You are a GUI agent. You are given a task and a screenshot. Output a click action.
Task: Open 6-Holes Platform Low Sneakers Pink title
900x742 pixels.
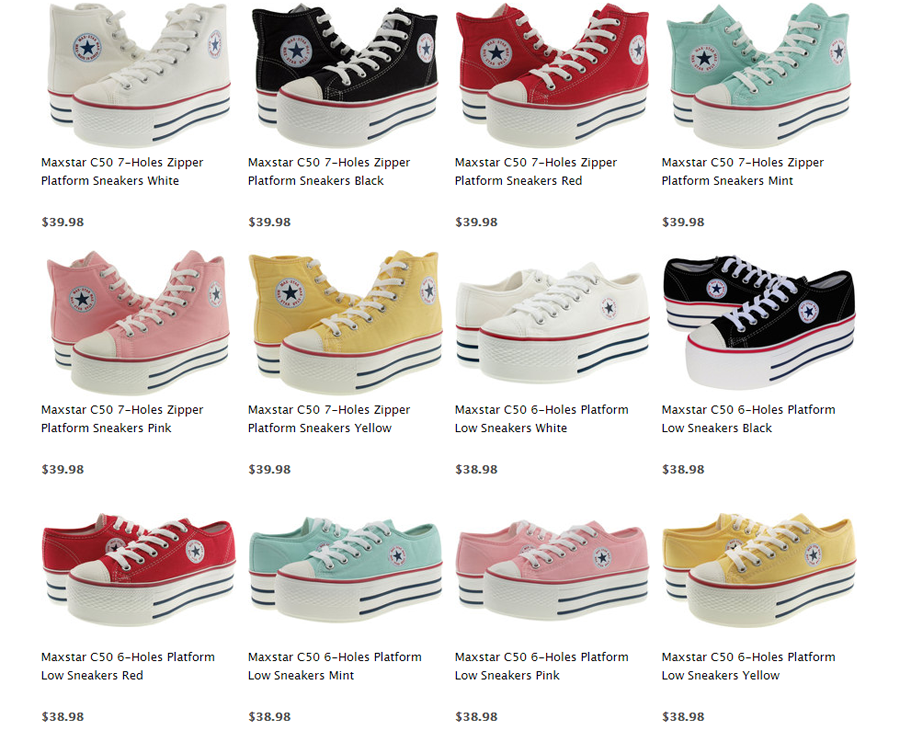[541, 666]
